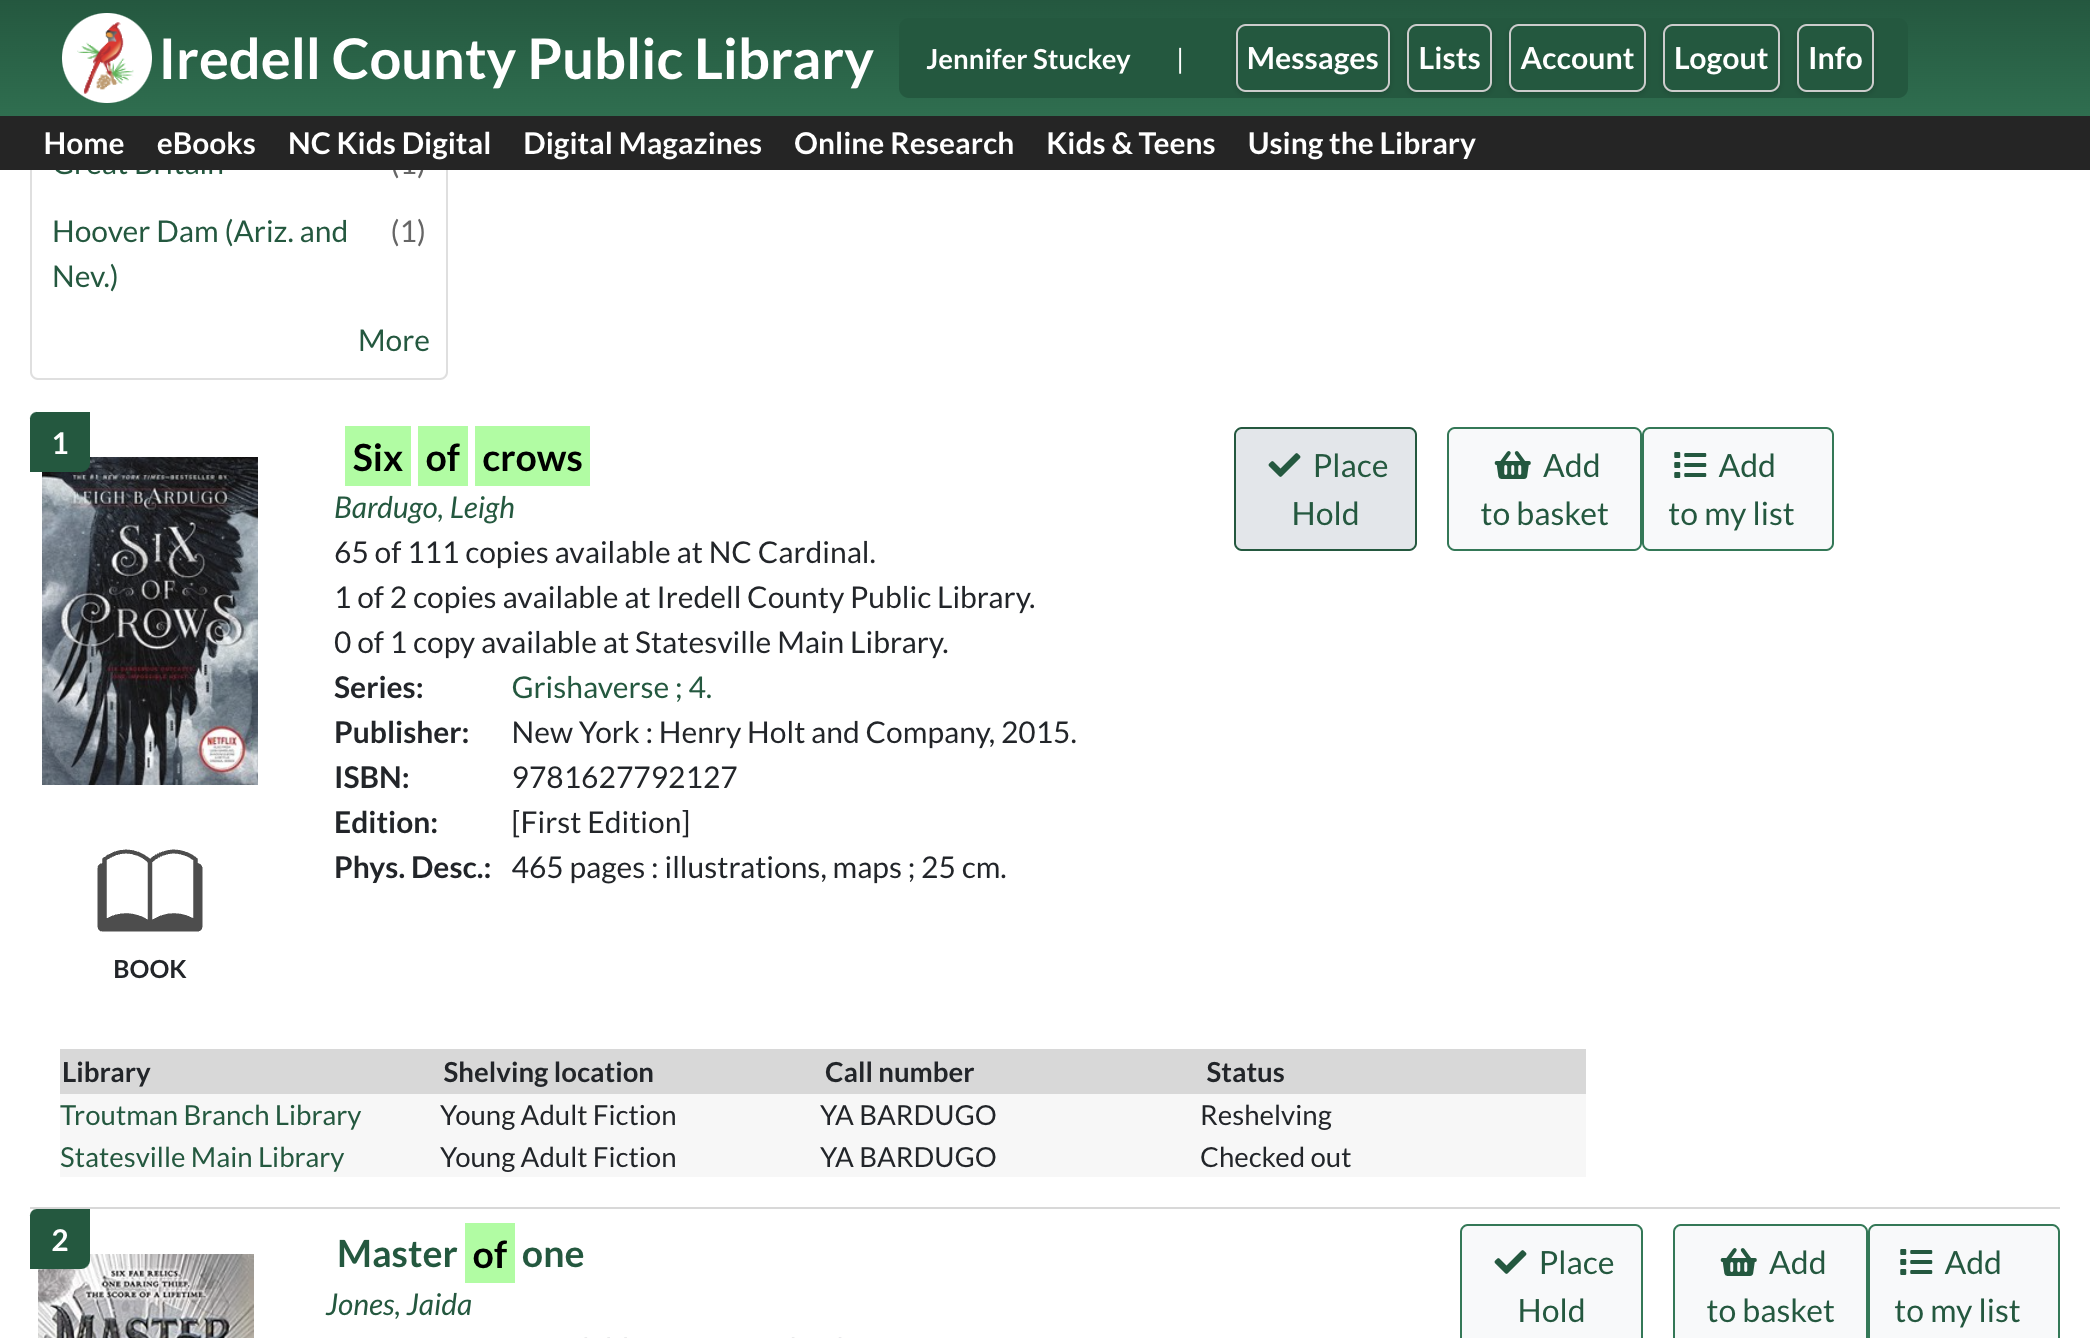
Task: Open Online Research menu
Action: 904,143
